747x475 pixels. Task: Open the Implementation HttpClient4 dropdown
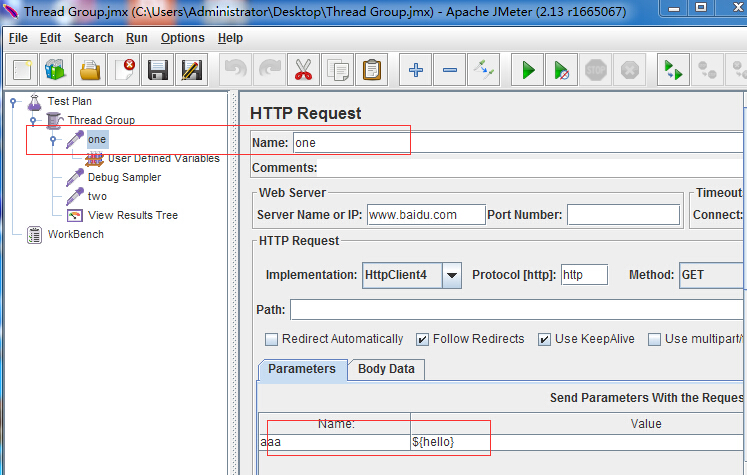(x=452, y=275)
